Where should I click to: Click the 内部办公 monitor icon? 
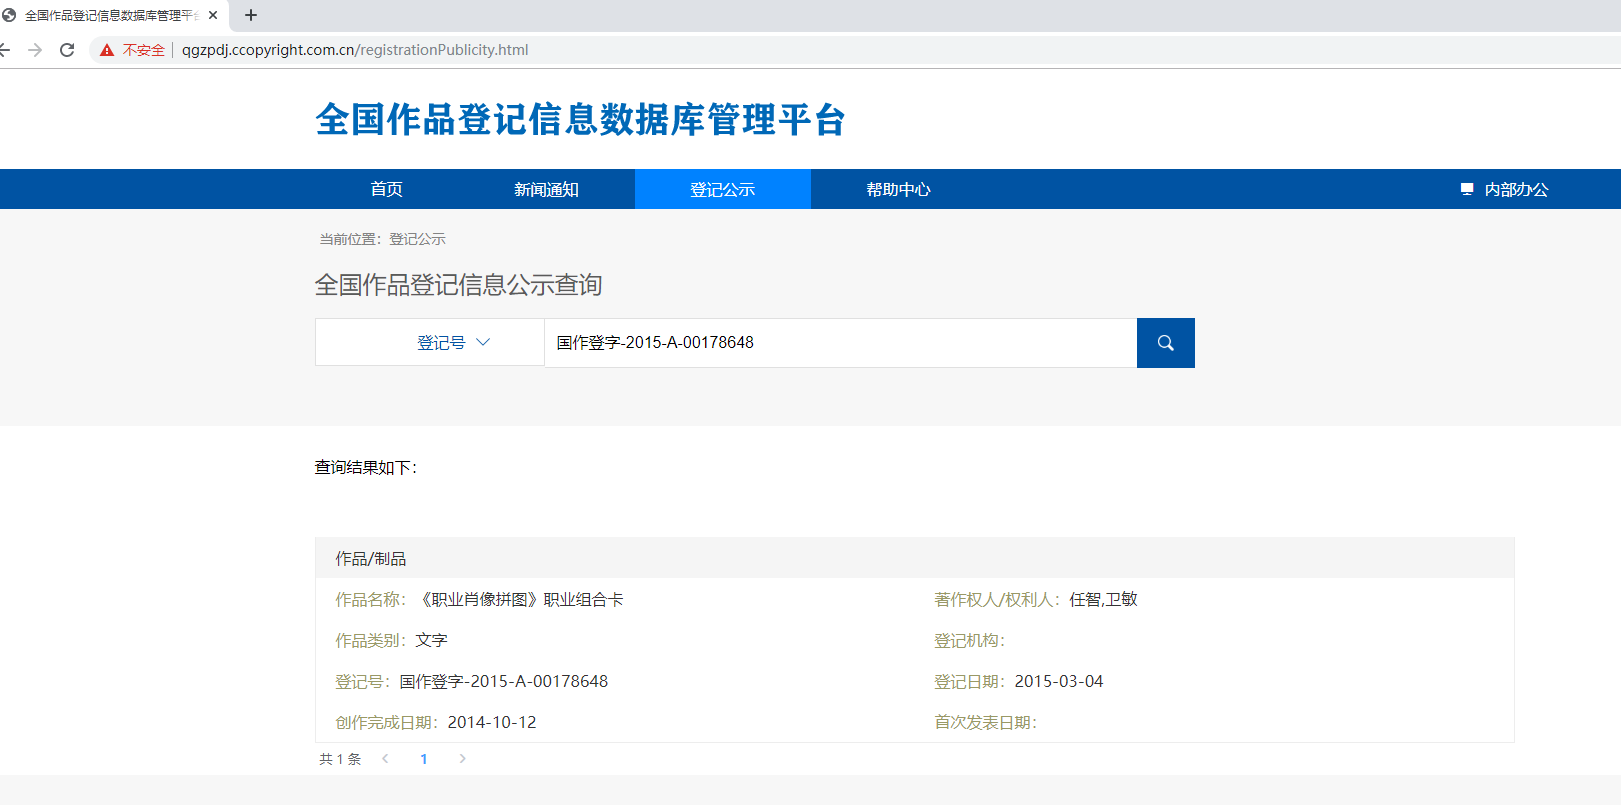[1467, 189]
